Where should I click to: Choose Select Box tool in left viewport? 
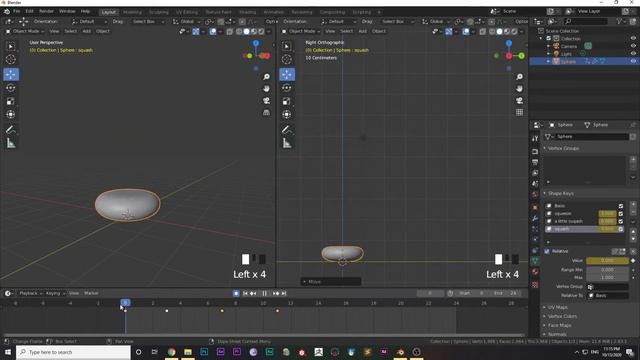(11, 46)
